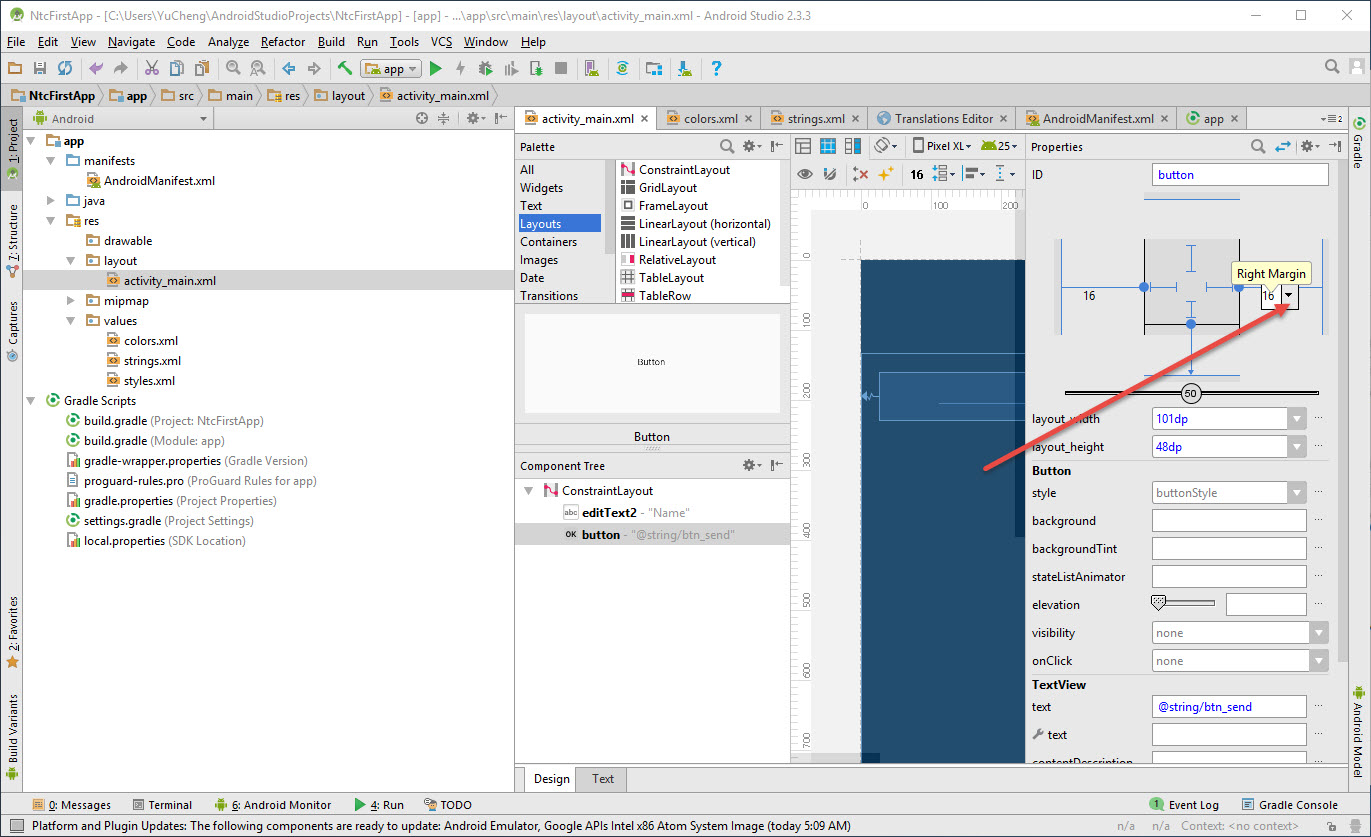Click Clear All Constraints icon
Viewport: 1371px width, 837px height.
pyautogui.click(x=860, y=174)
